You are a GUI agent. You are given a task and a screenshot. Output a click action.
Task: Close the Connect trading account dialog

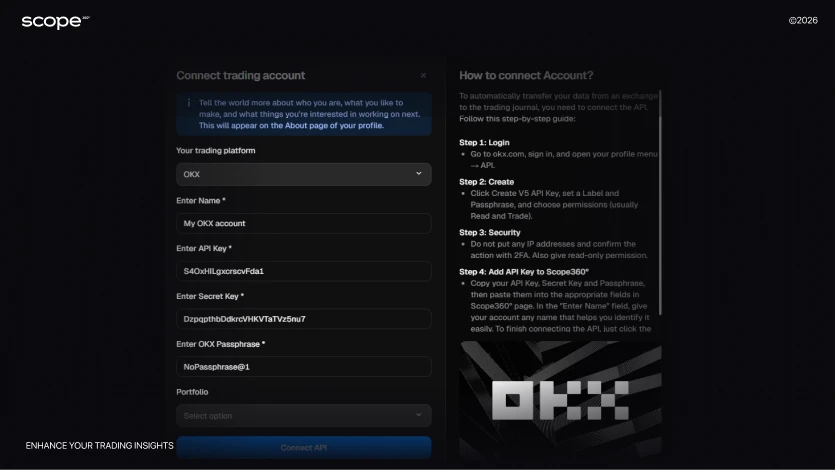(423, 76)
